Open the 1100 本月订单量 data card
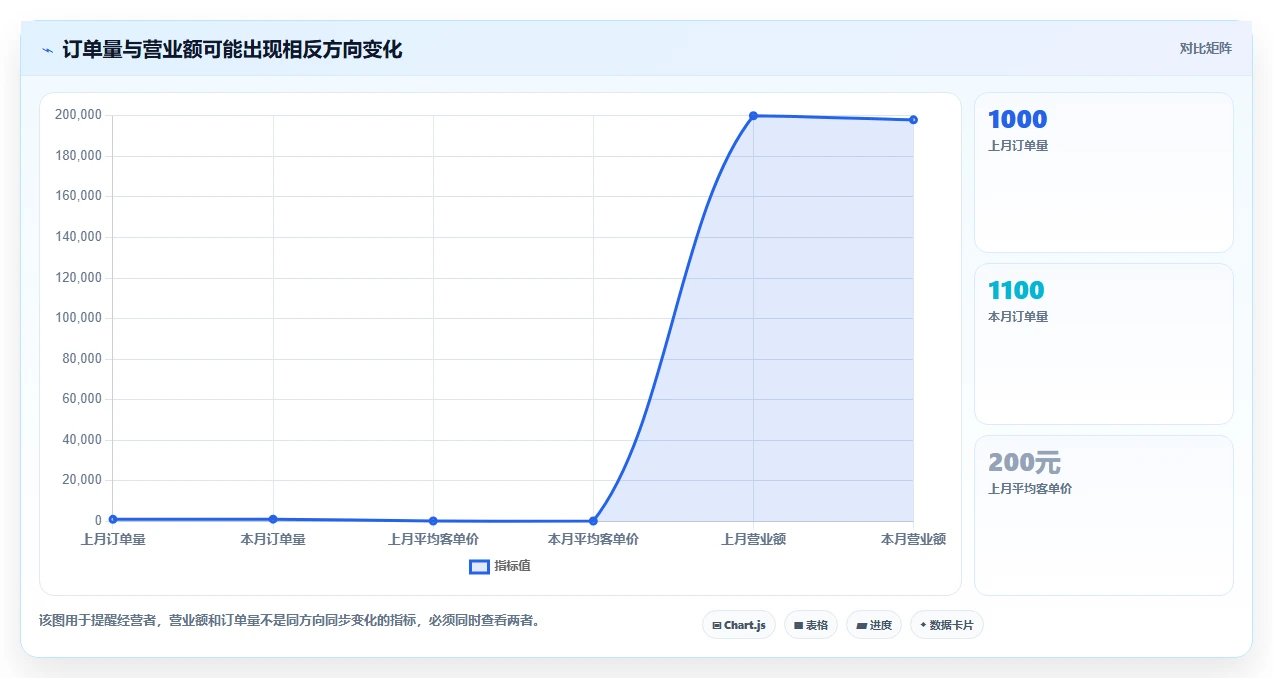This screenshot has width=1273, height=678. point(1103,344)
